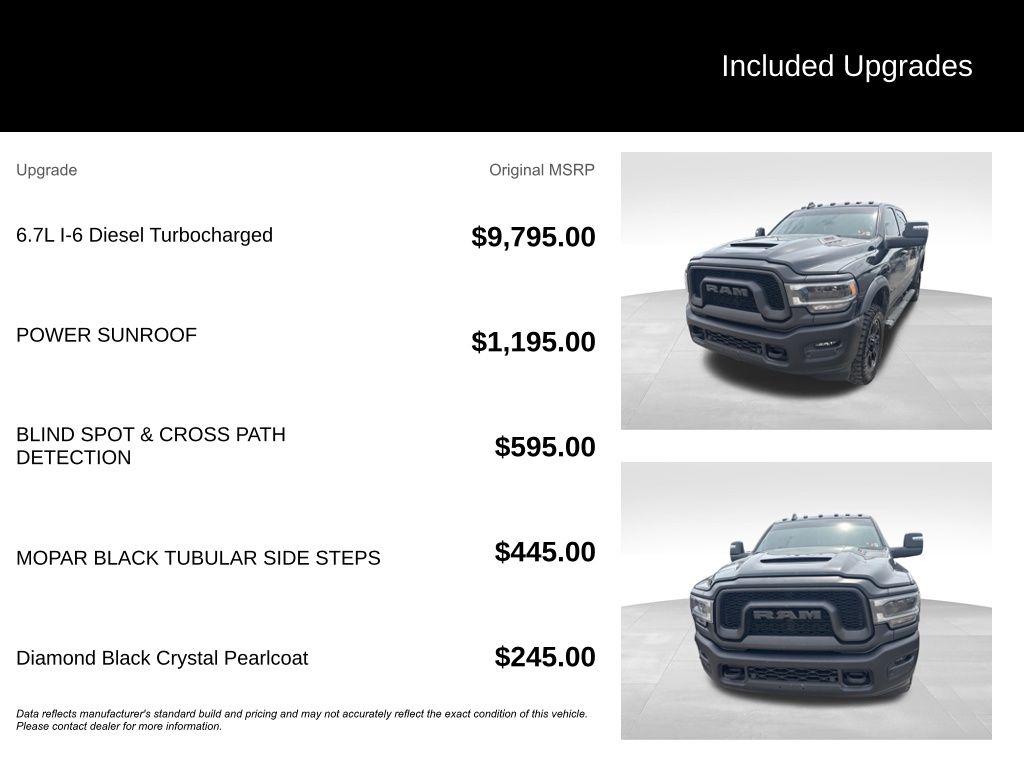The image size is (1024, 768).
Task: Click the pricing disclaimer text
Action: click(x=302, y=720)
